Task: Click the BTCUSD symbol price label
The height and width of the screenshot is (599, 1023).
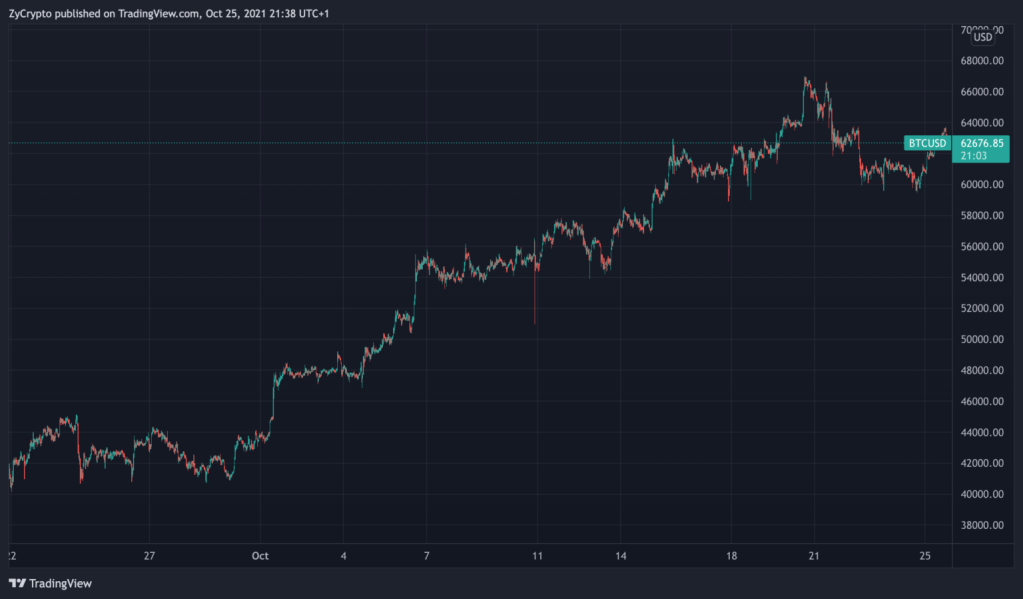Action: point(927,143)
